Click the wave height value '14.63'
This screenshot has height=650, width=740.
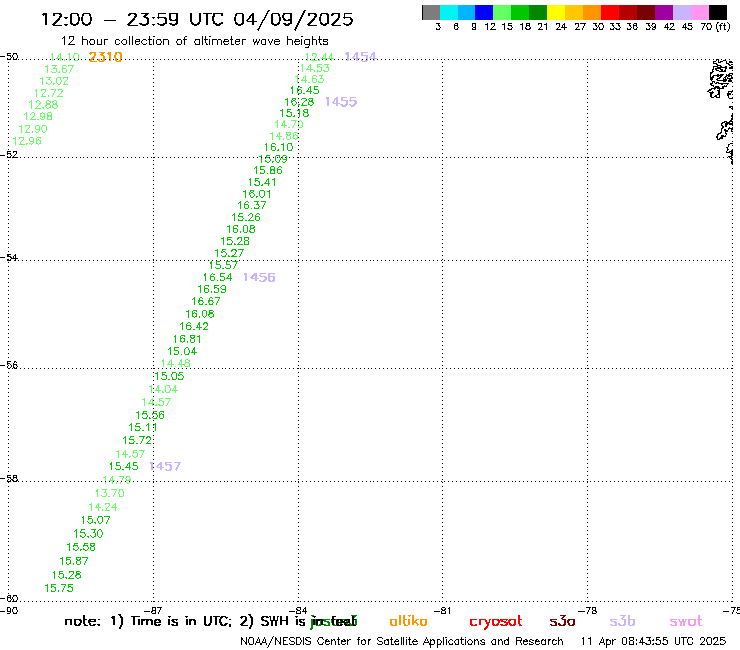tap(310, 79)
